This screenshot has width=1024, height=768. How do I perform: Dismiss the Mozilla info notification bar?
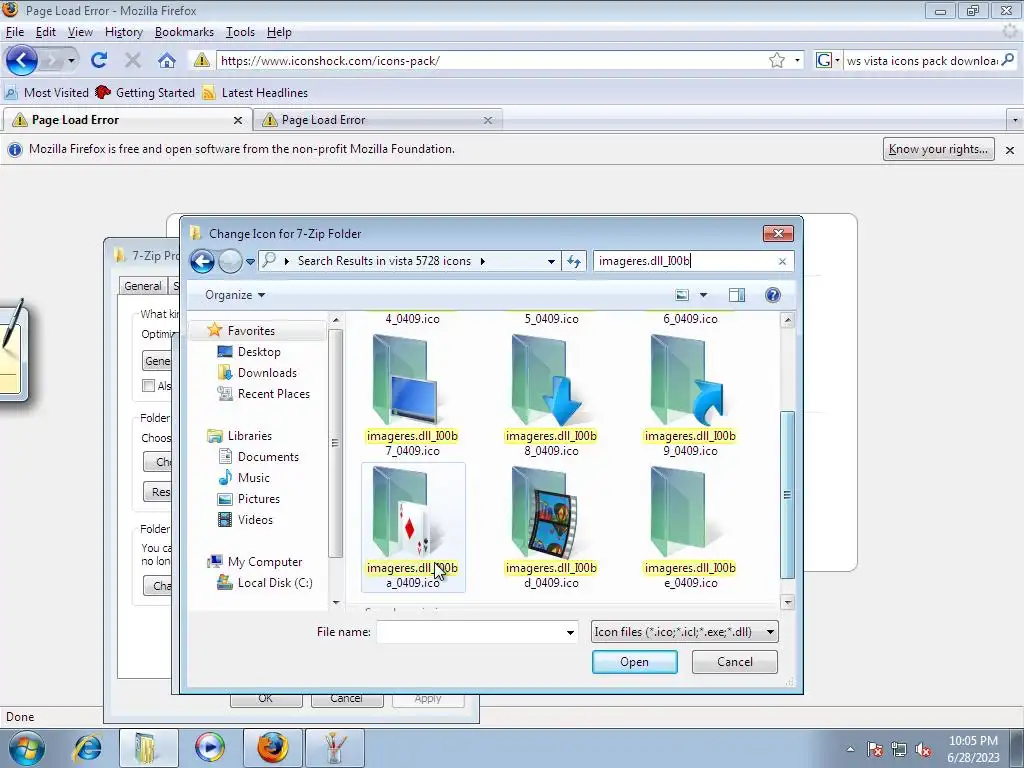tap(1010, 150)
